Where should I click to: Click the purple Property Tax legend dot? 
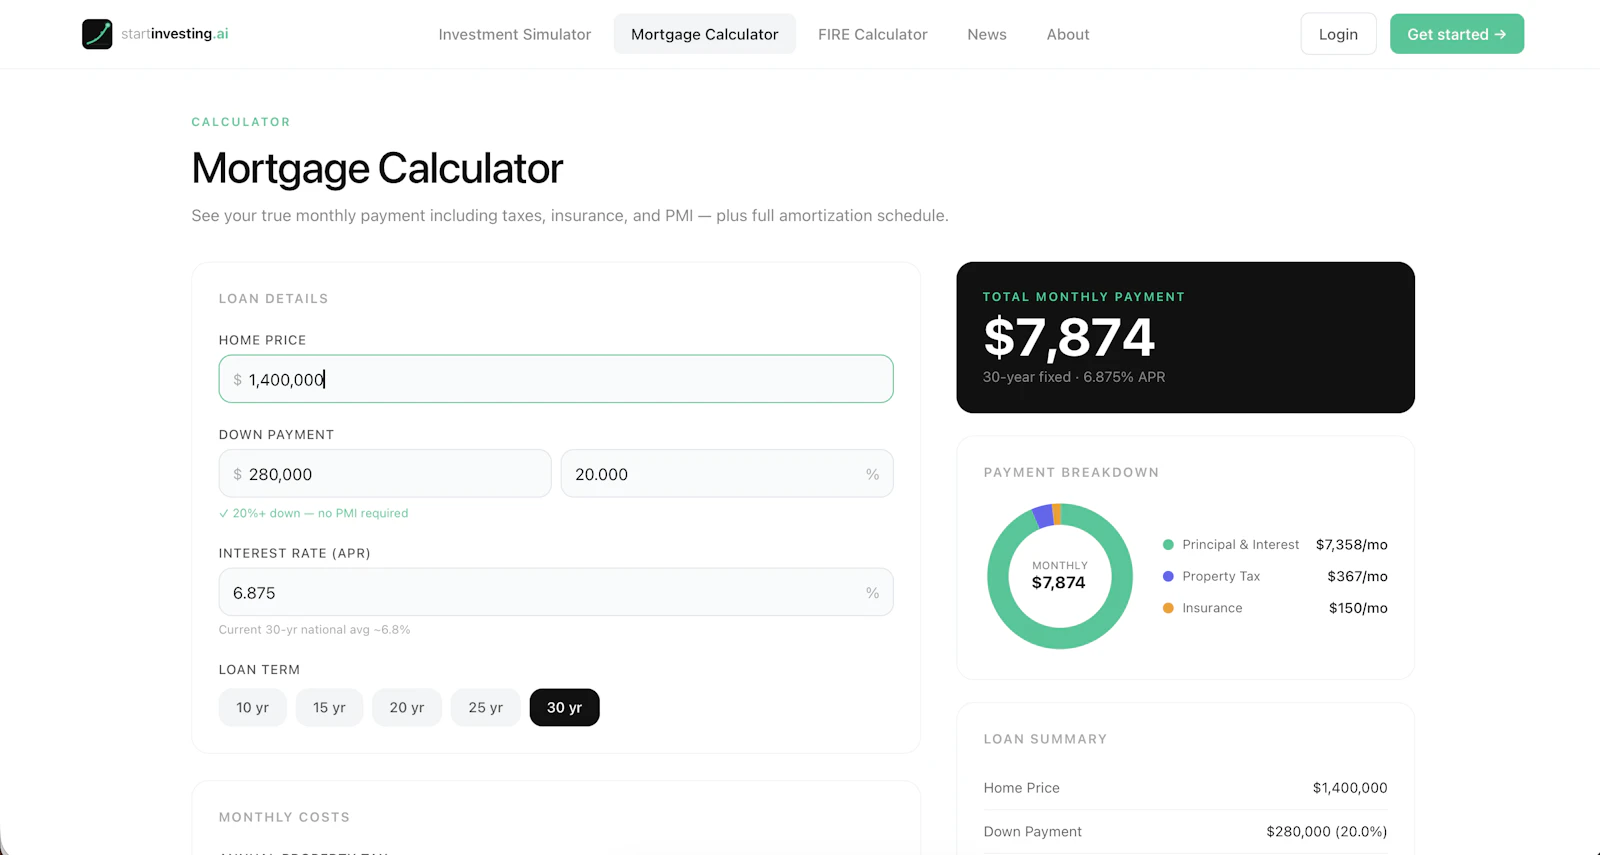pos(1168,576)
